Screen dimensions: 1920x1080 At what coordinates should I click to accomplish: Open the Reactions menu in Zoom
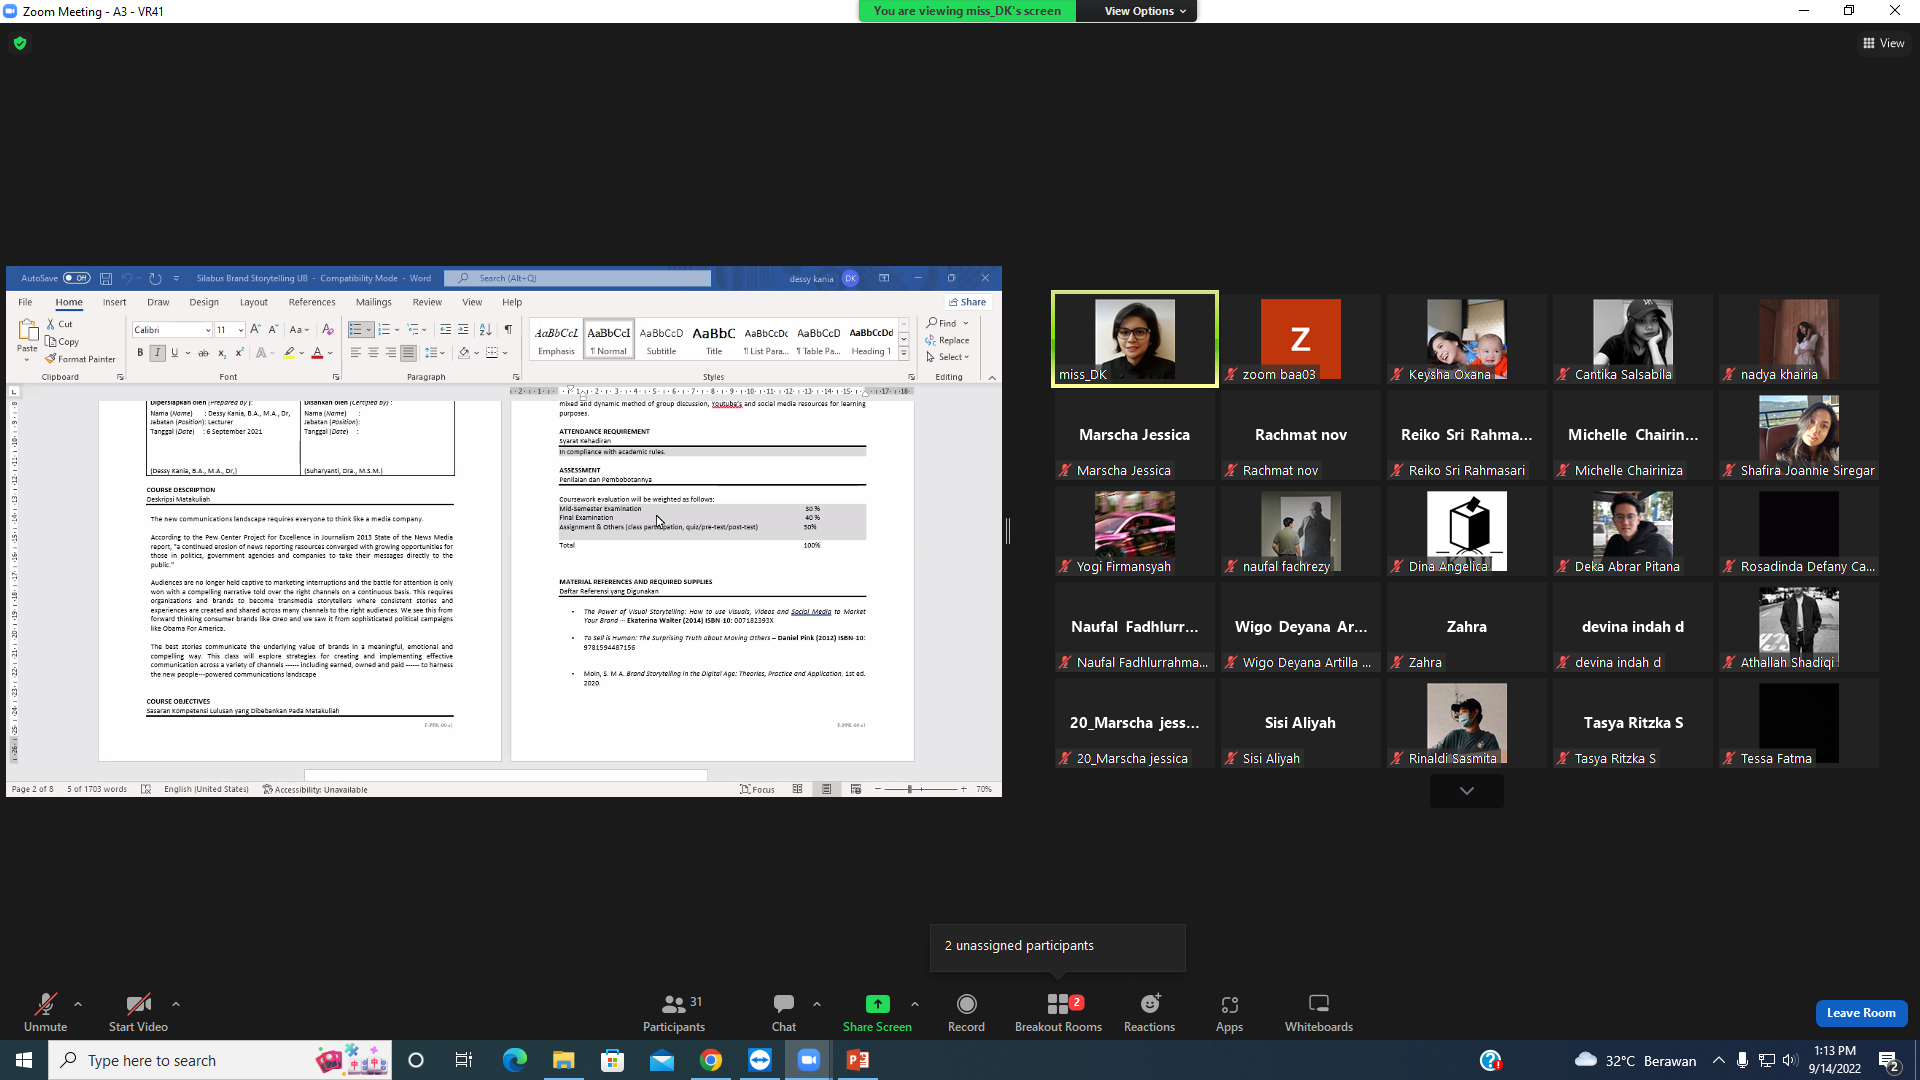1150,1012
